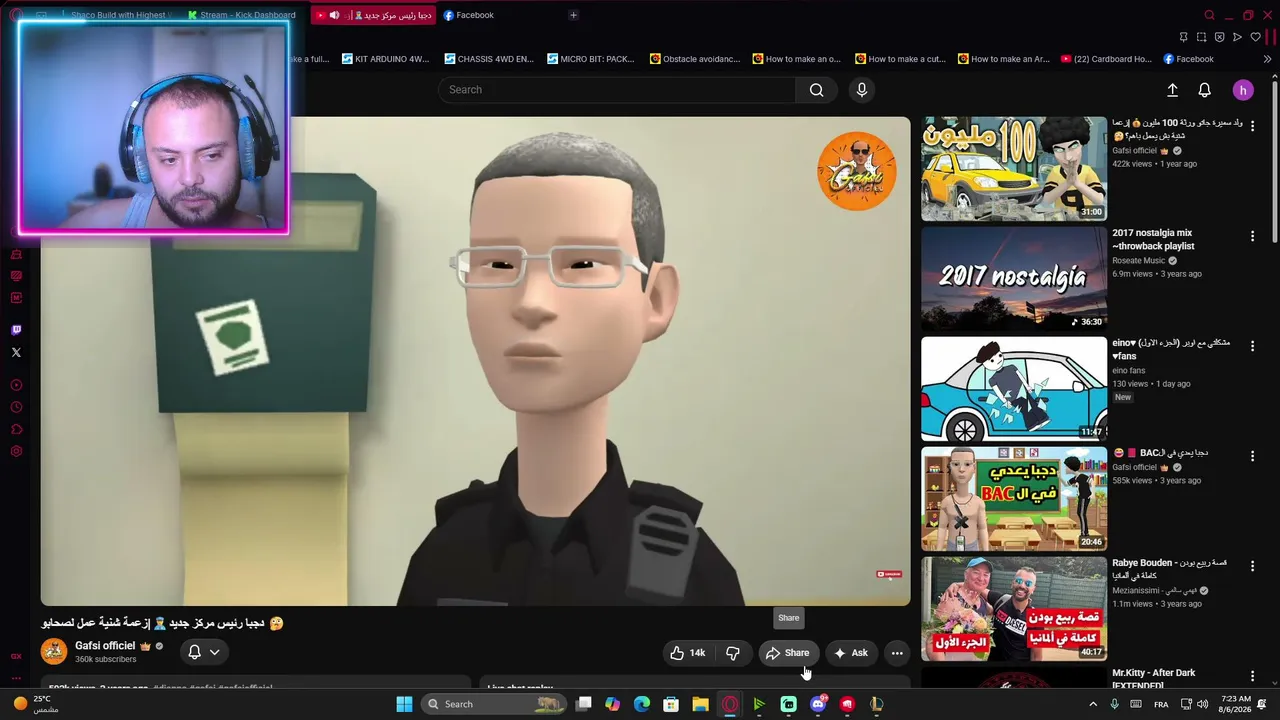The height and width of the screenshot is (720, 1280).
Task: Click the YouTube search magnifier button
Action: pos(816,90)
